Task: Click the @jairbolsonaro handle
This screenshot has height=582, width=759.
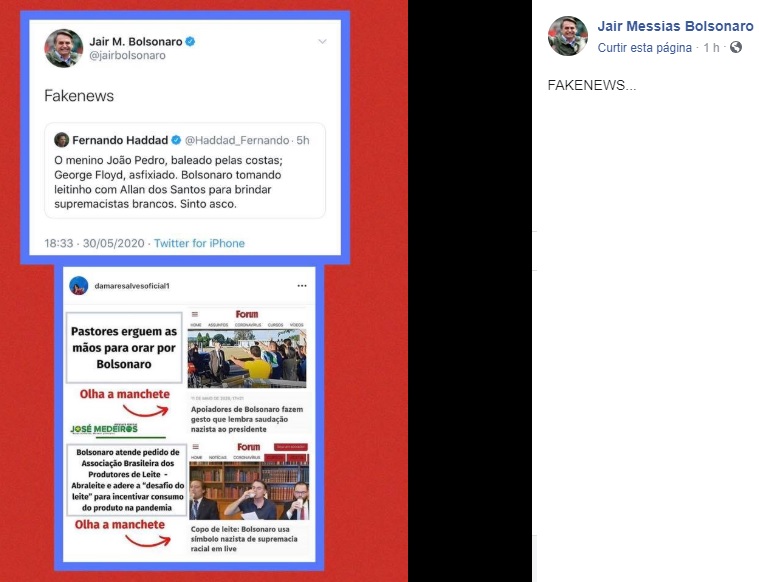Action: [x=127, y=55]
